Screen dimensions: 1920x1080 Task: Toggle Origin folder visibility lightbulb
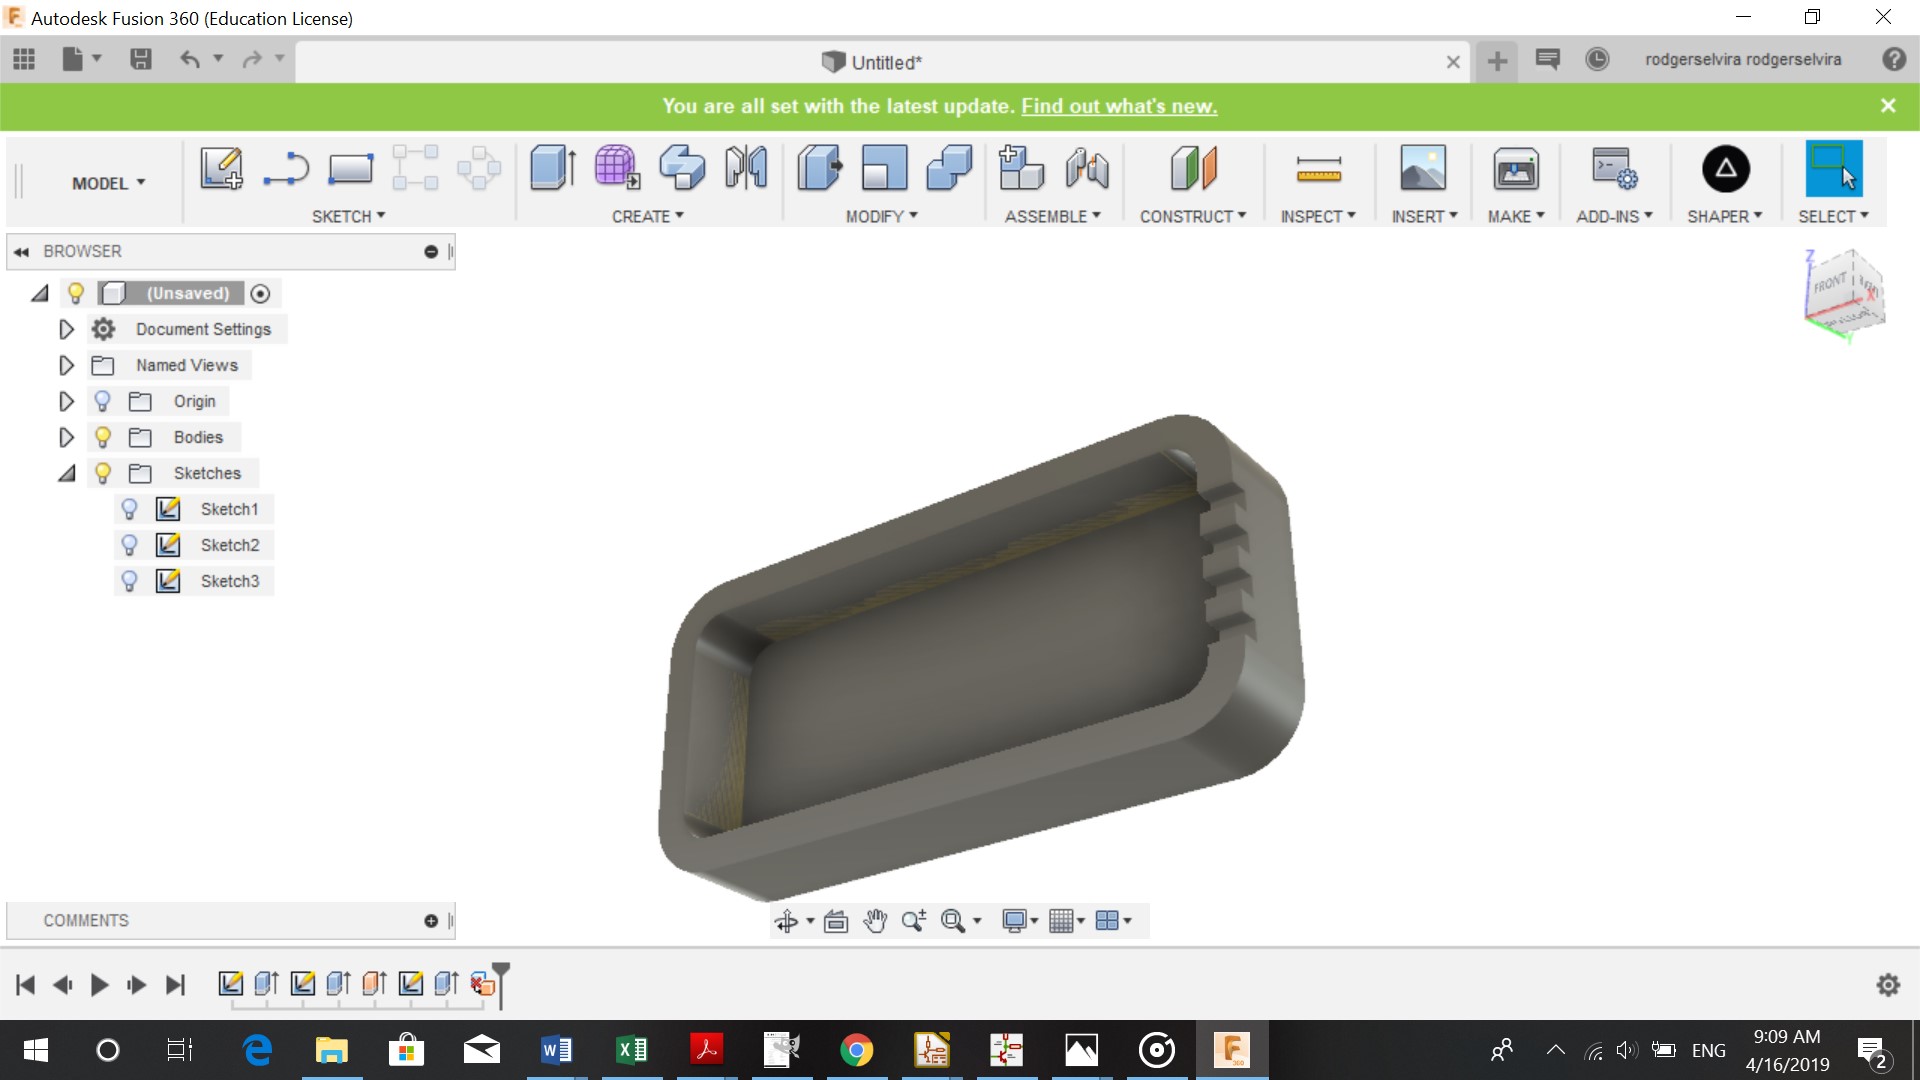(102, 401)
